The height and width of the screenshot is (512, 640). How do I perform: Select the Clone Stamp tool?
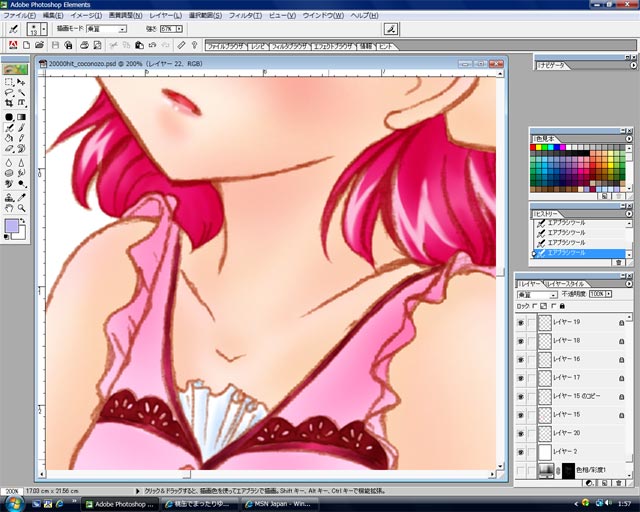[x=9, y=198]
